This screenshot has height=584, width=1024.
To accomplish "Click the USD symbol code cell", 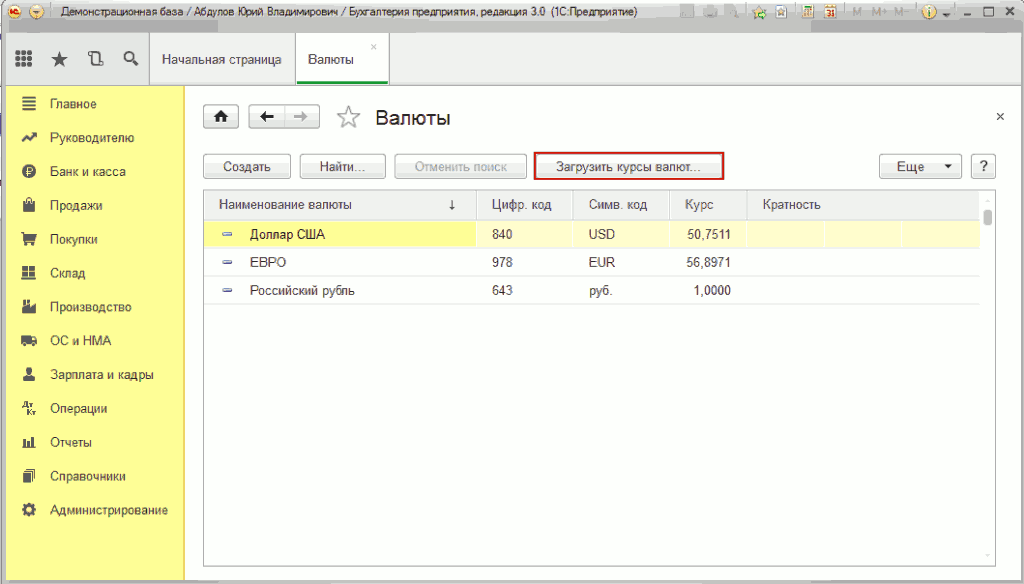I will 621,234.
